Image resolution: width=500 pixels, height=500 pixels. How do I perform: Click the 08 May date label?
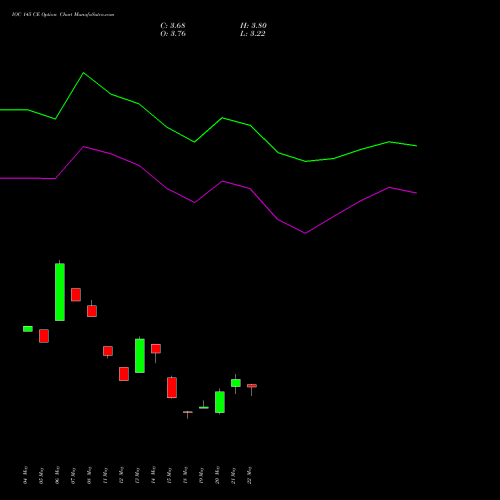[x=90, y=475]
